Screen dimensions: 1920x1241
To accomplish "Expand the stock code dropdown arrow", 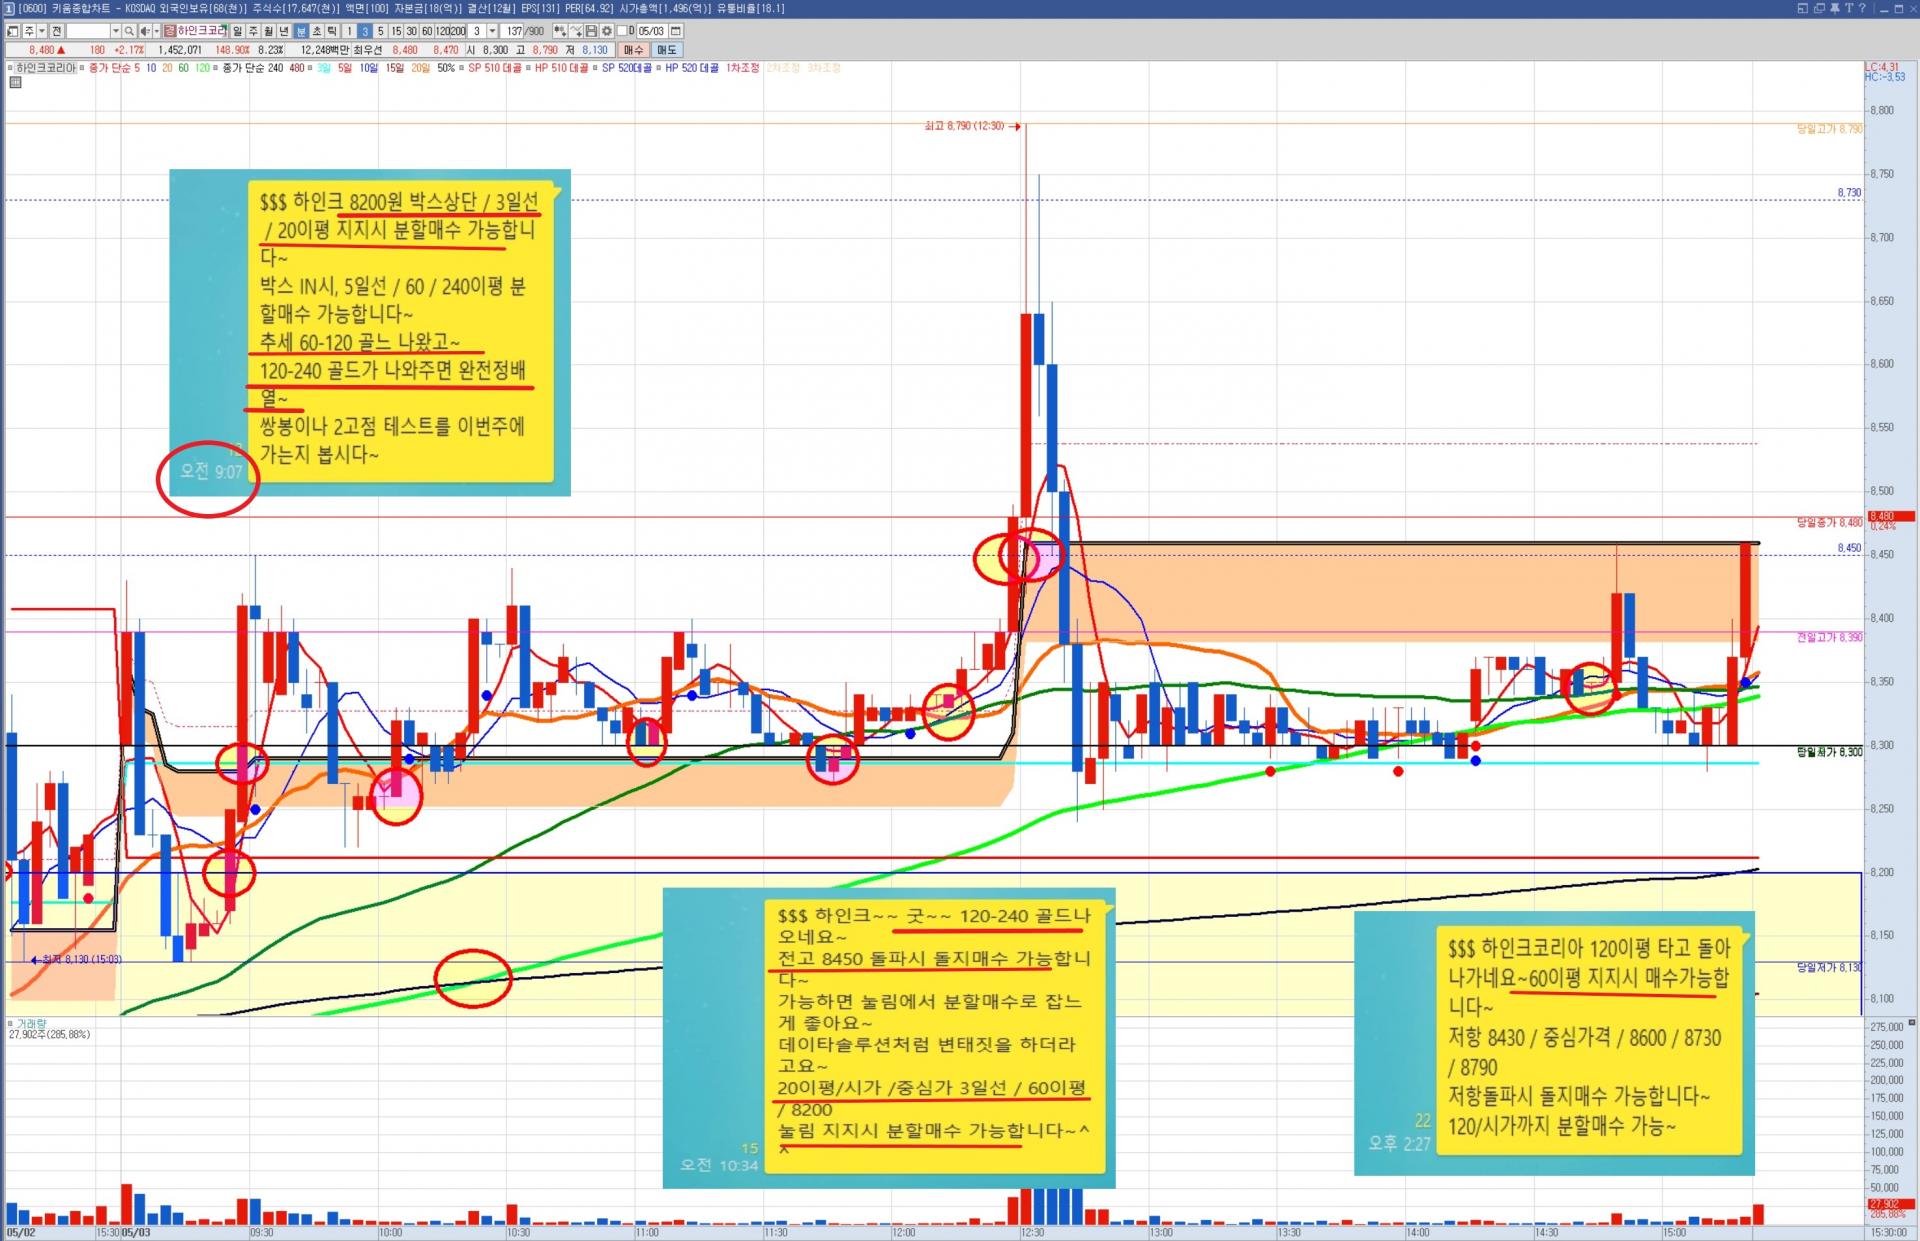I will [116, 31].
